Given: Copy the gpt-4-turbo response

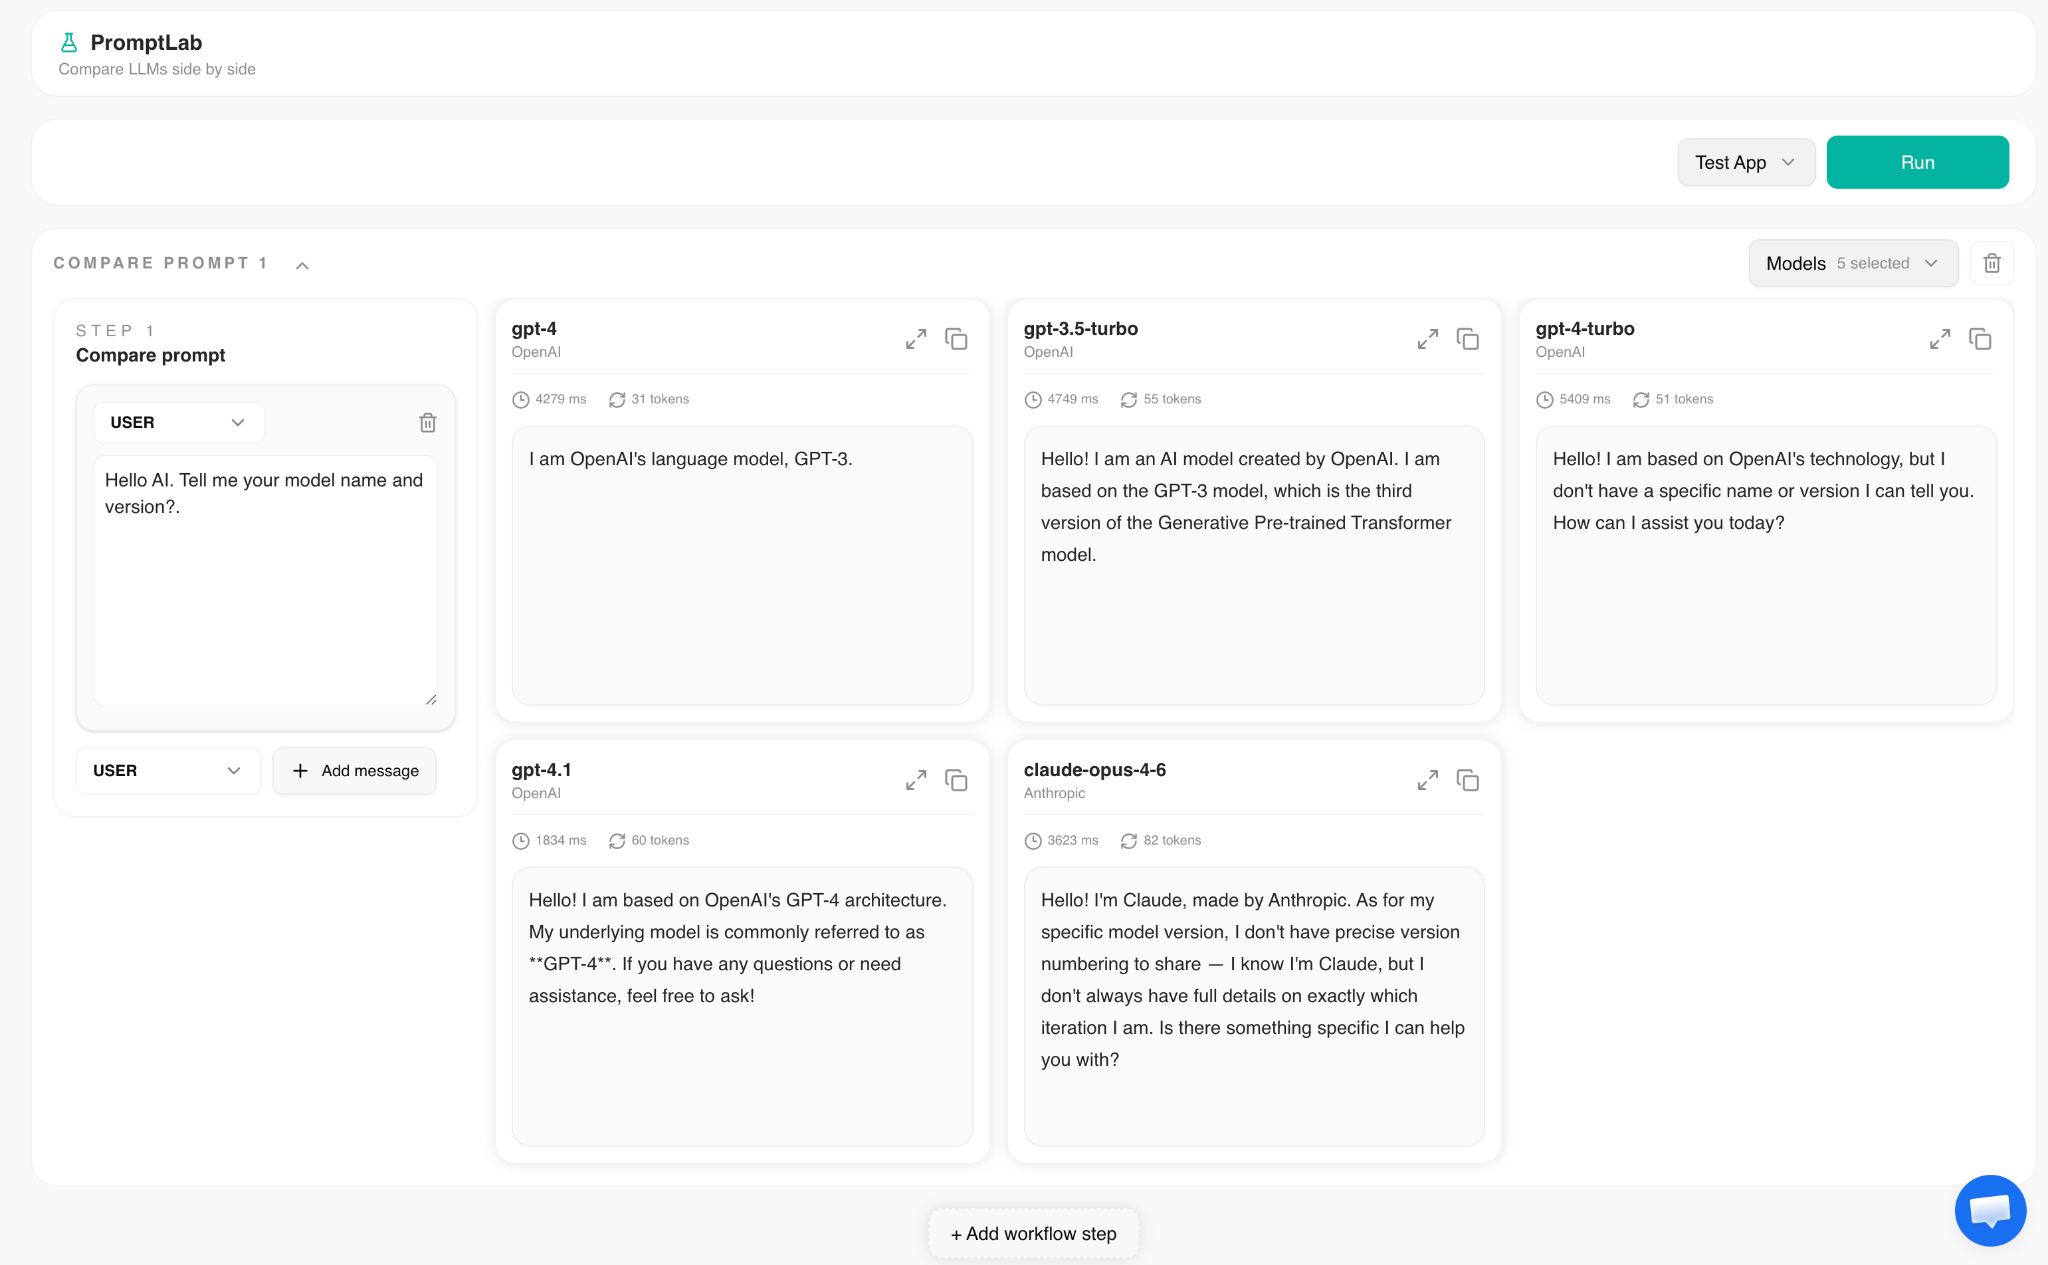Looking at the screenshot, I should click(1981, 339).
